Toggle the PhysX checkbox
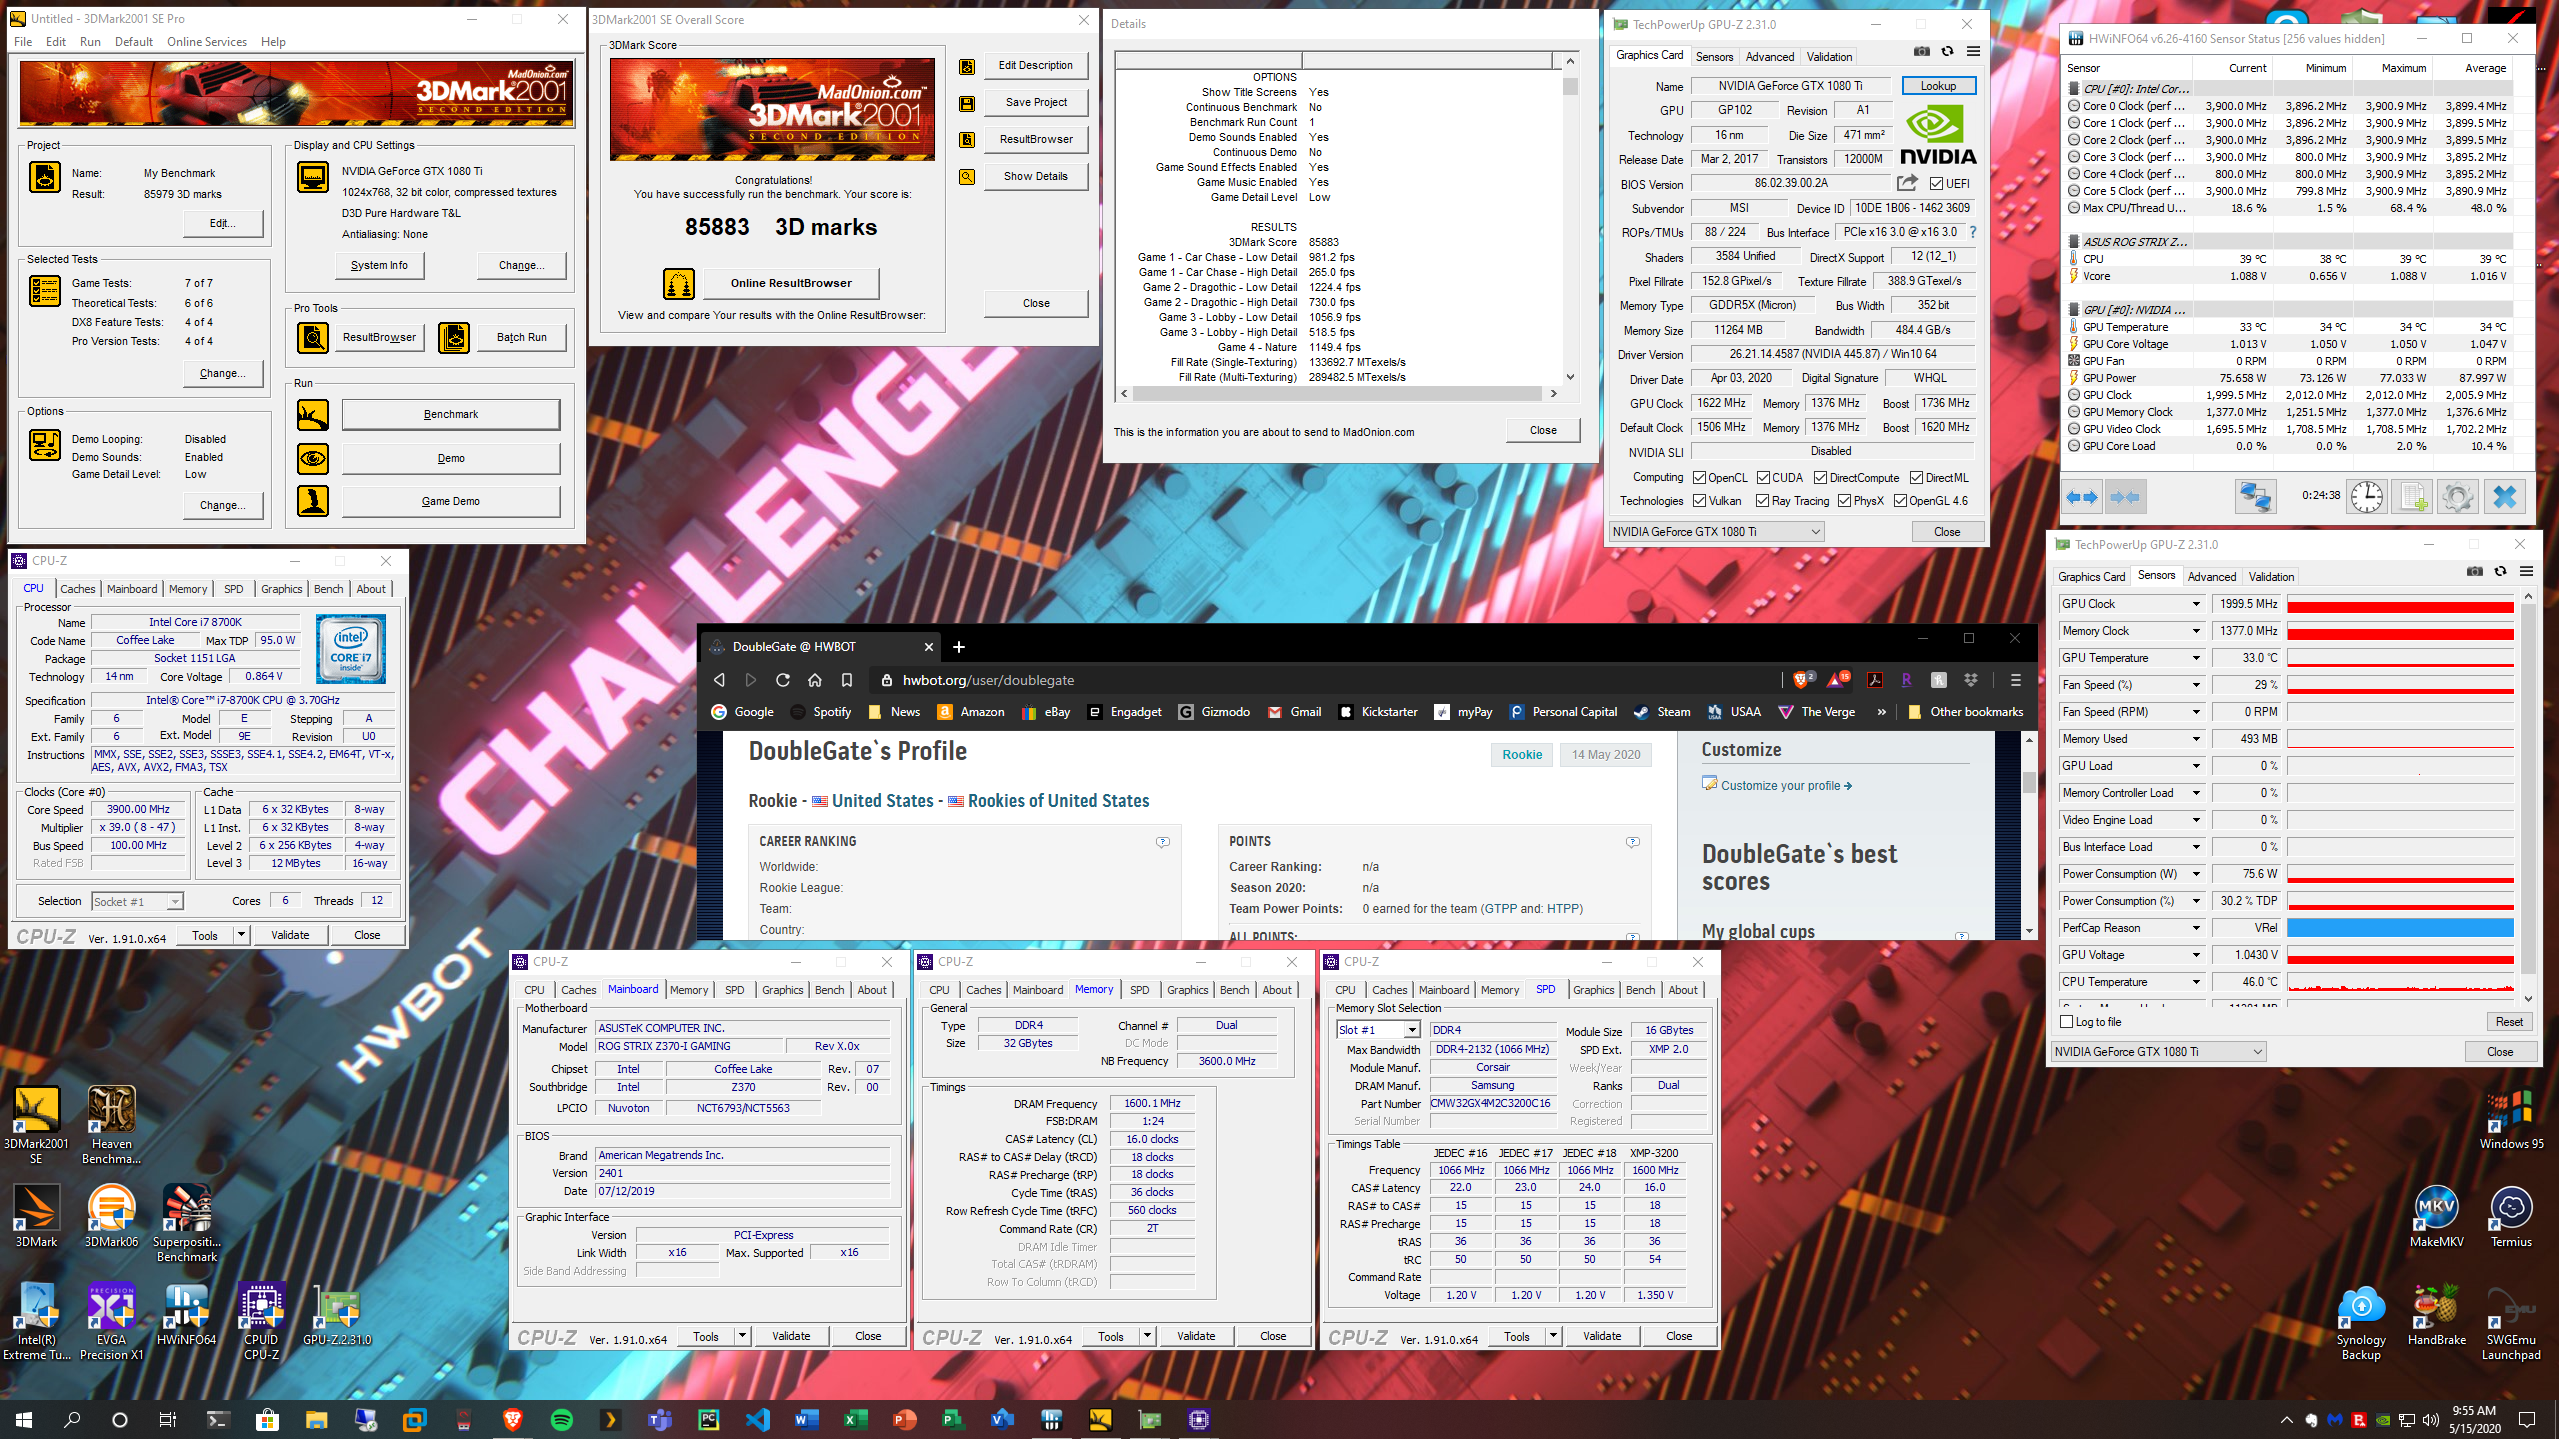Viewport: 2559px width, 1439px height. pos(1844,501)
